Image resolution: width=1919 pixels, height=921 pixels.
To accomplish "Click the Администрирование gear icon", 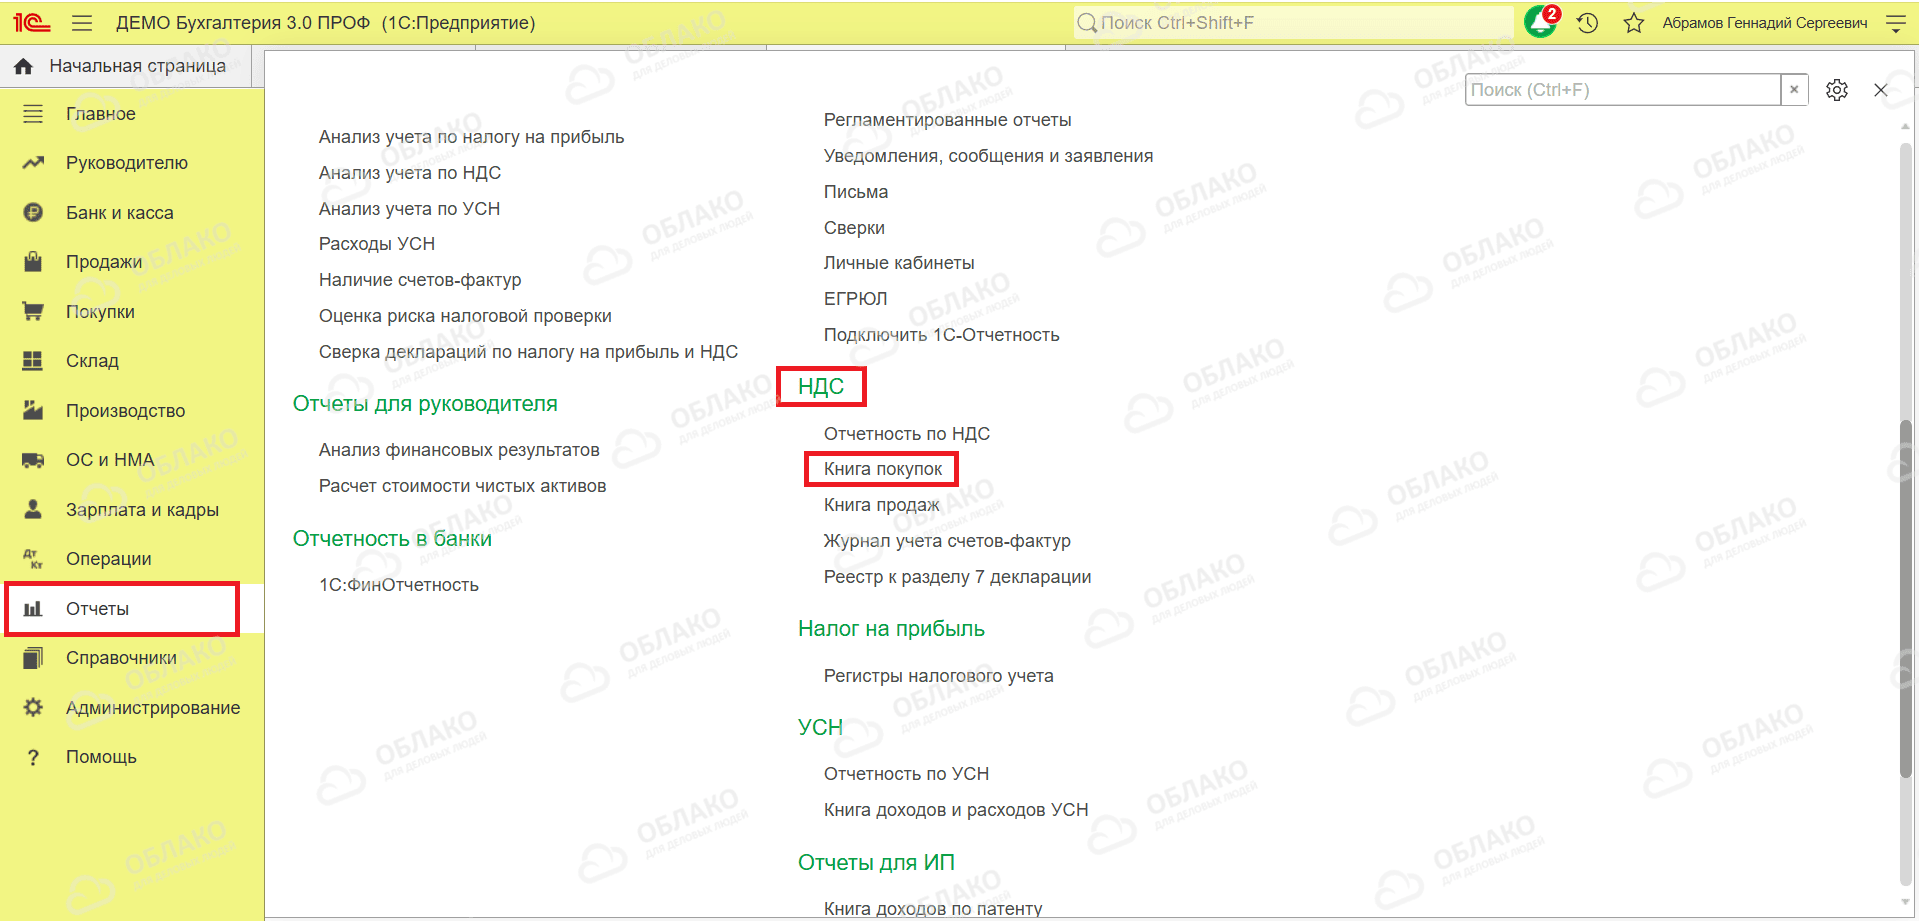I will pos(33,707).
